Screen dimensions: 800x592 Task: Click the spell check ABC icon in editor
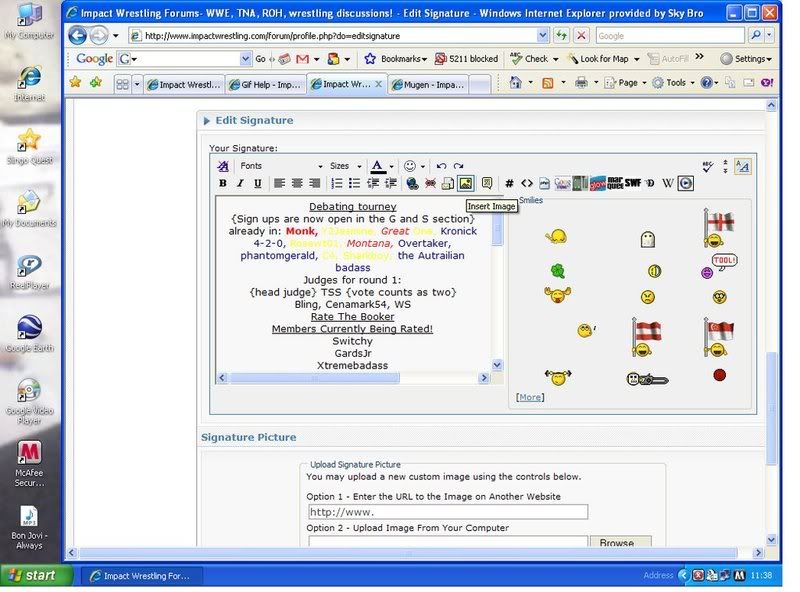(708, 166)
